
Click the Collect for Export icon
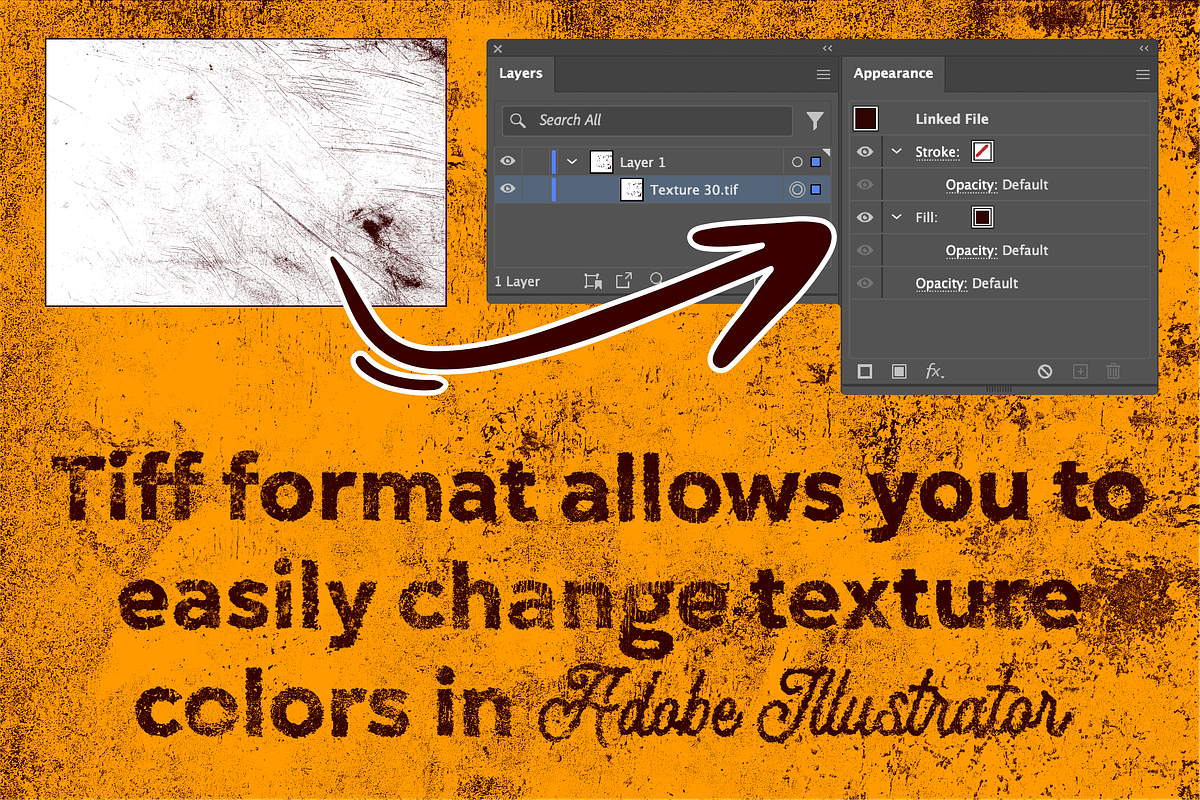click(623, 281)
